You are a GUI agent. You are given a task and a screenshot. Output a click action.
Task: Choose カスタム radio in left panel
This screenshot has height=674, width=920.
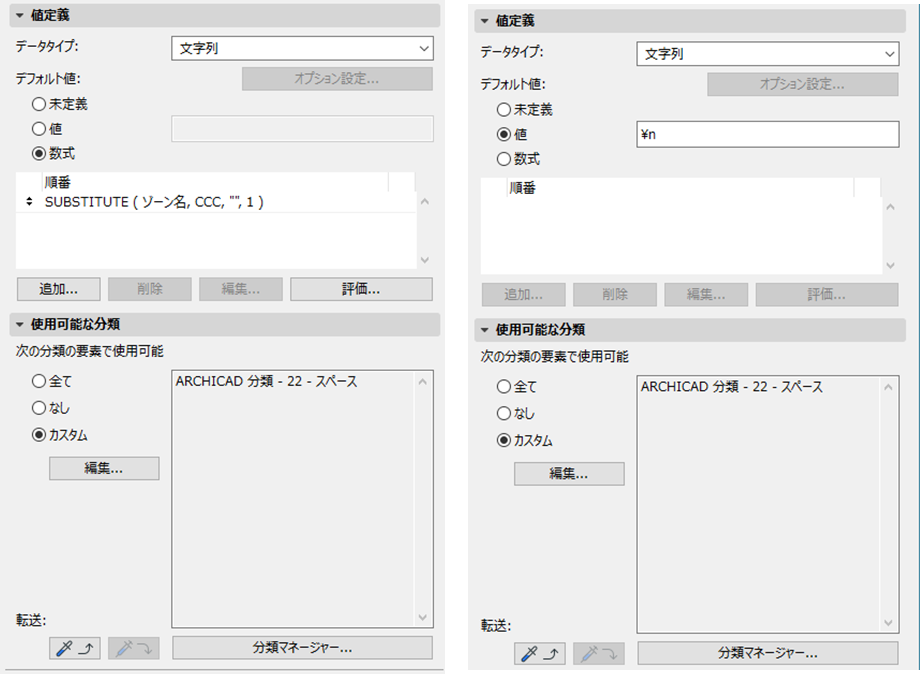(39, 435)
